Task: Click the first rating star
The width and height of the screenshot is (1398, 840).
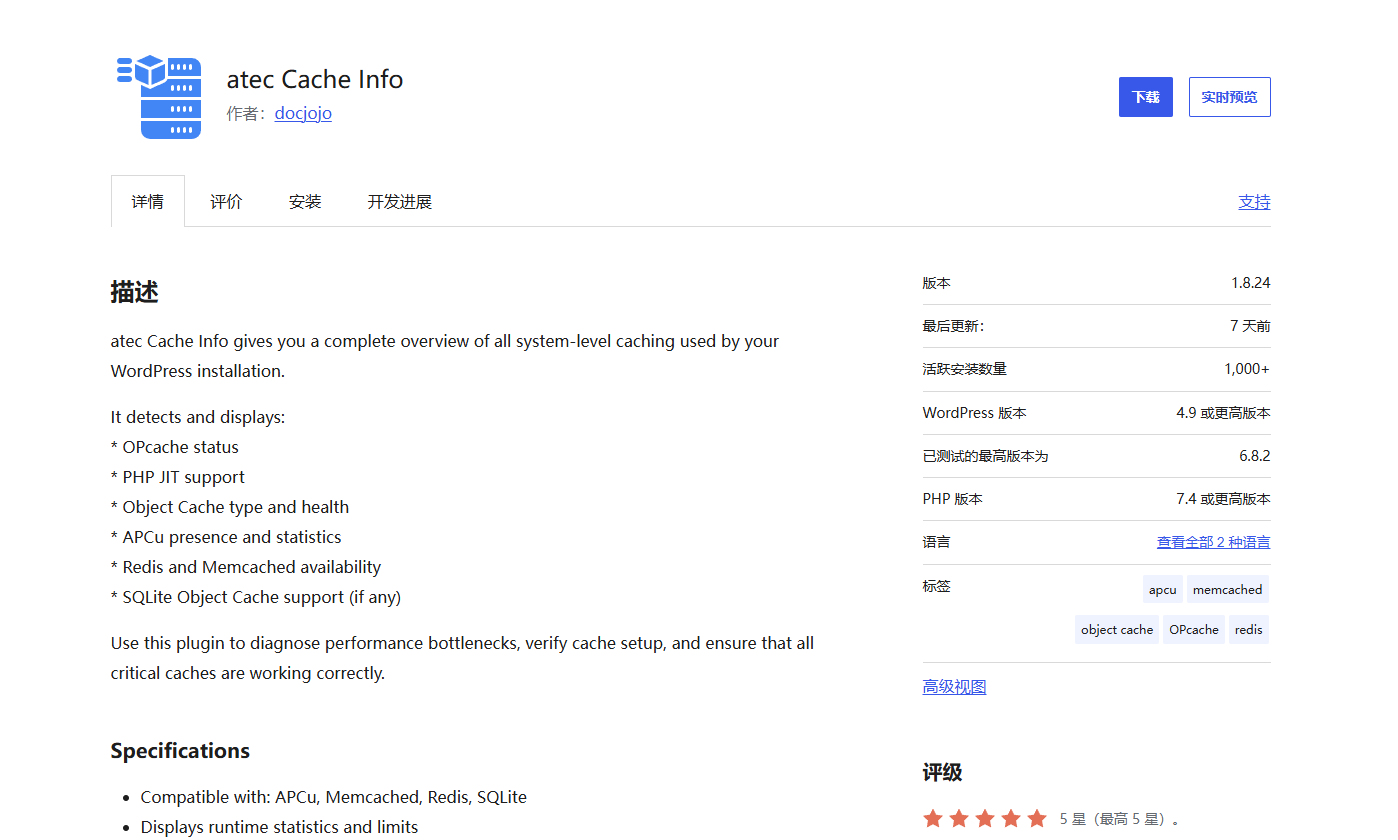Action: click(933, 819)
